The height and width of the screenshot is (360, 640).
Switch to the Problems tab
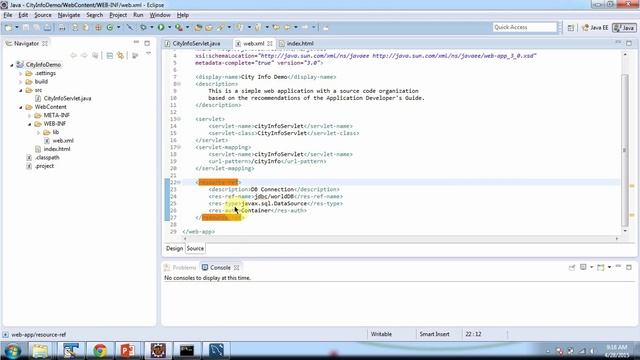coord(180,268)
